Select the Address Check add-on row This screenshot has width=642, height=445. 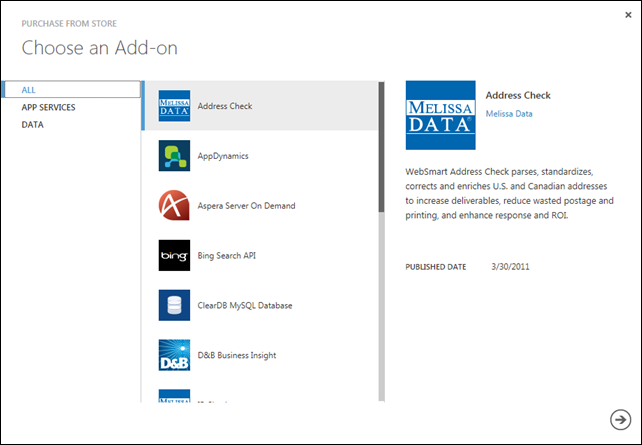(x=260, y=106)
